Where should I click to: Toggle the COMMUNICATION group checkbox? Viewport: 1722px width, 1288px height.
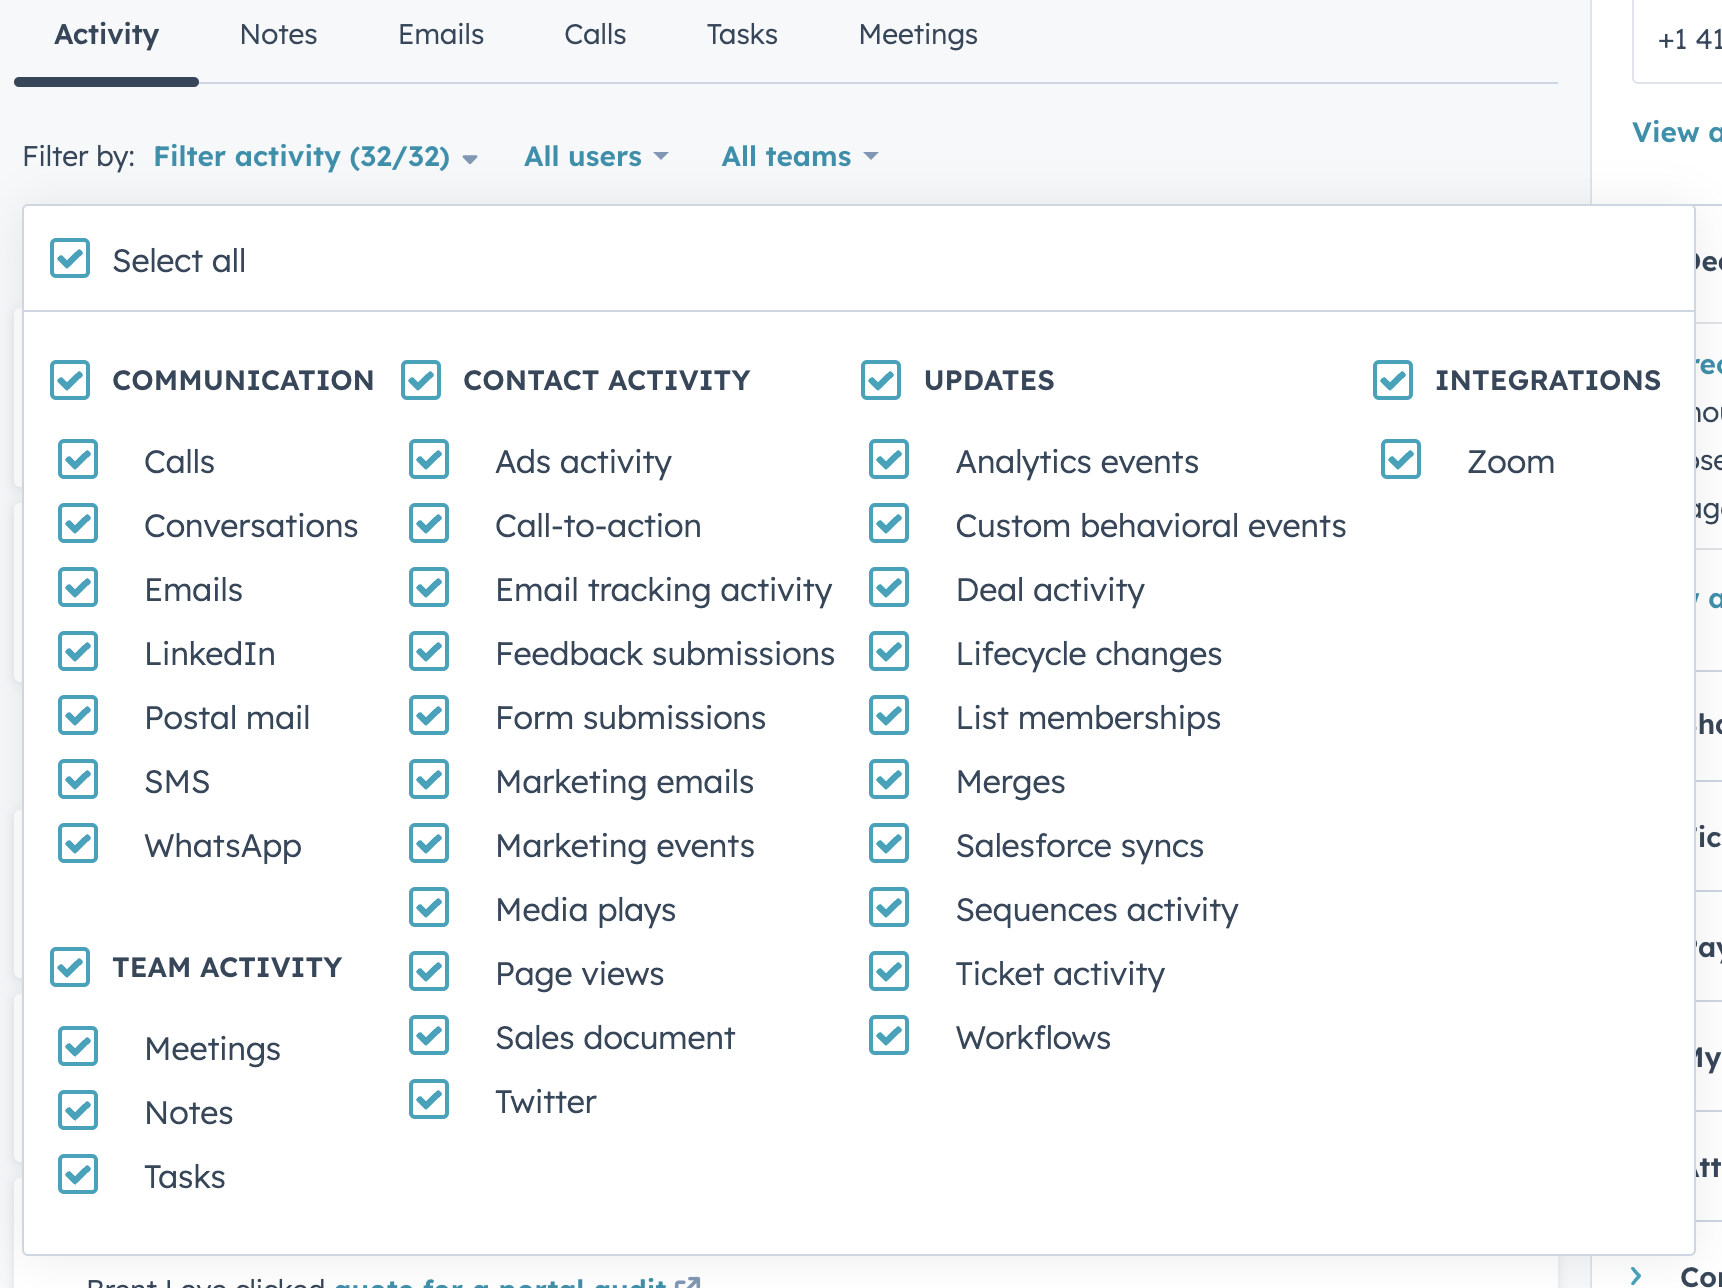tap(70, 380)
